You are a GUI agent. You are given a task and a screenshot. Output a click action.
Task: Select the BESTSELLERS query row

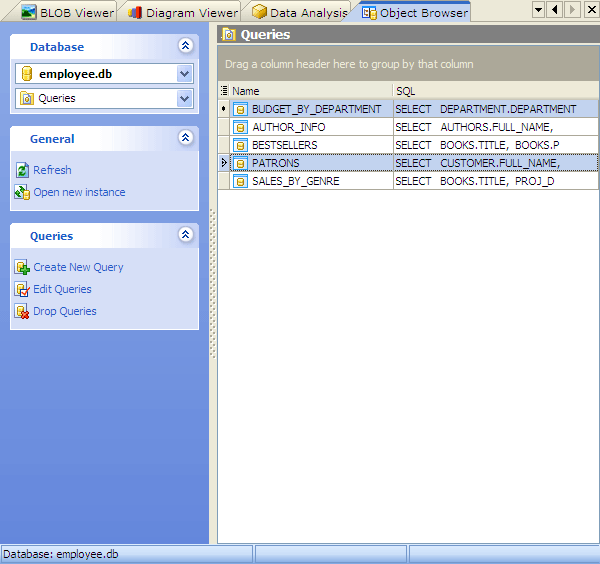tap(408, 145)
